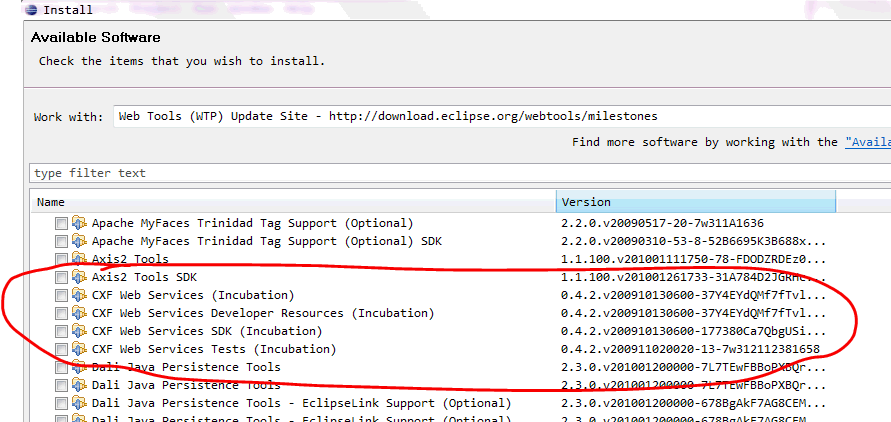The image size is (891, 422).
Task: Check Apache MyFaces Trinidad Tag Support (Optional) checkbox
Action: pyautogui.click(x=61, y=224)
